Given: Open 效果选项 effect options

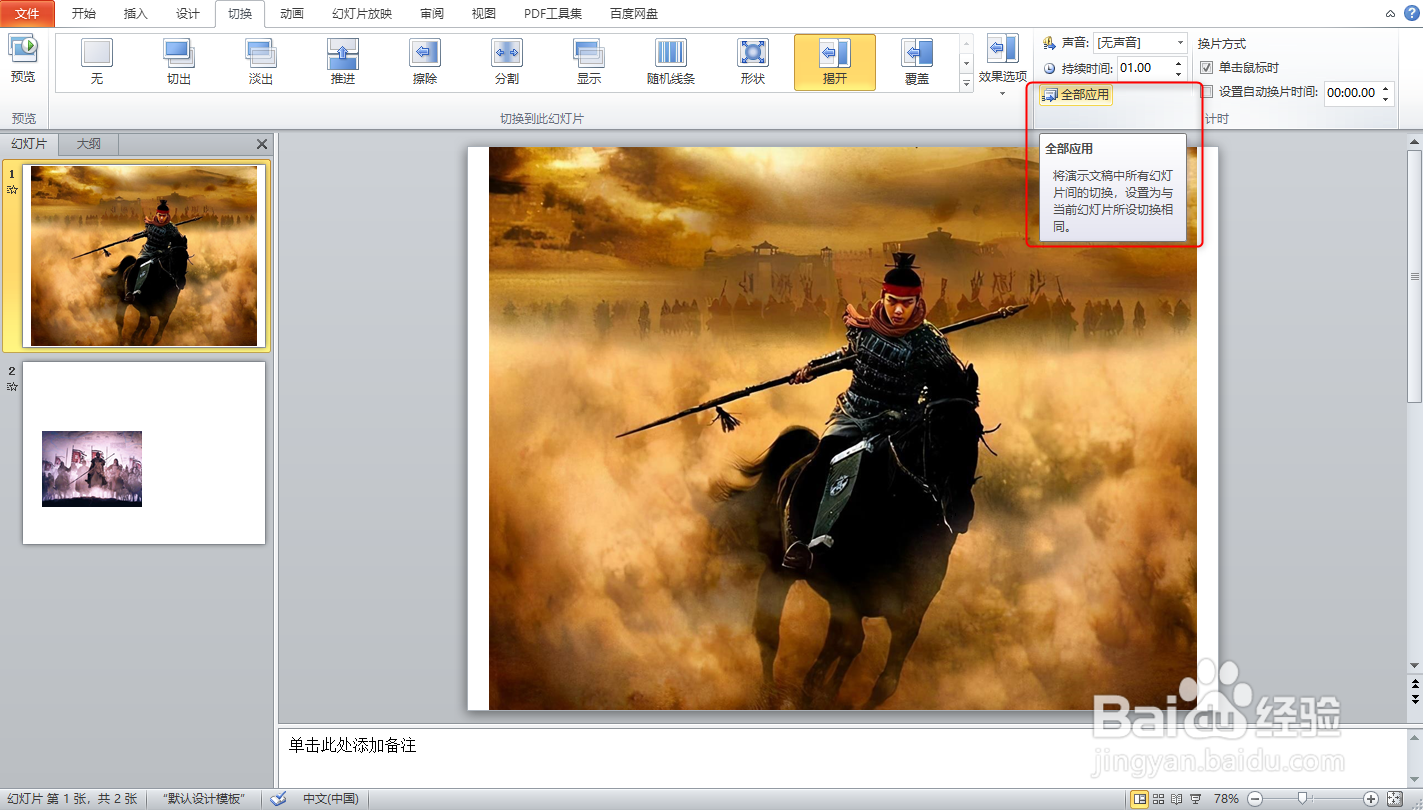Looking at the screenshot, I should coord(1002,65).
